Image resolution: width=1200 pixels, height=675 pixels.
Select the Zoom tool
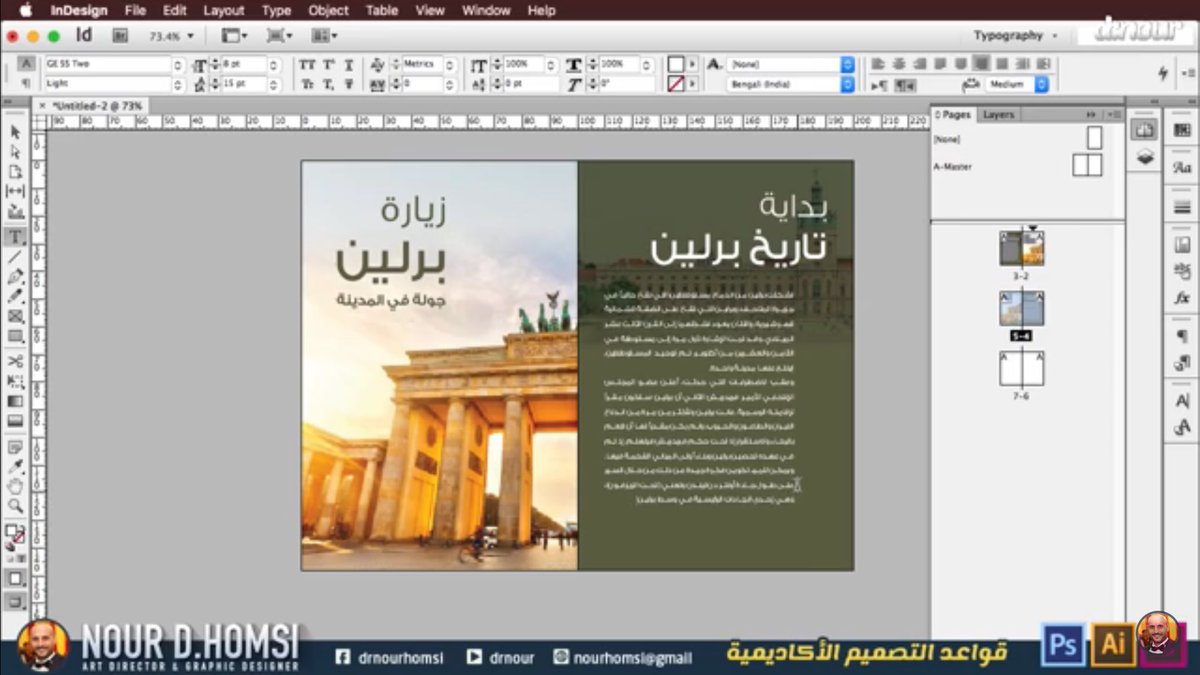click(x=15, y=506)
